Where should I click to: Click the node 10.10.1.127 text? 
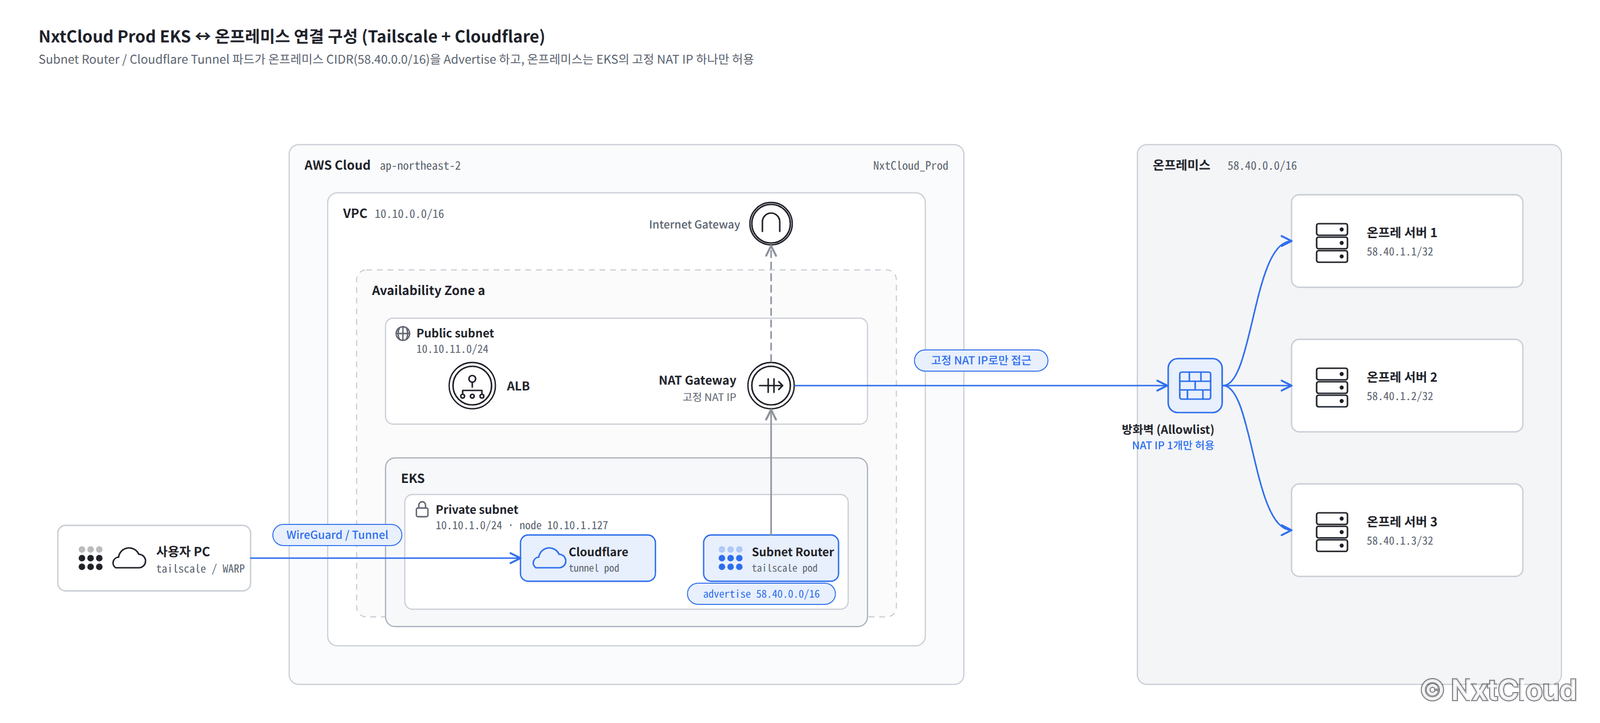(563, 525)
